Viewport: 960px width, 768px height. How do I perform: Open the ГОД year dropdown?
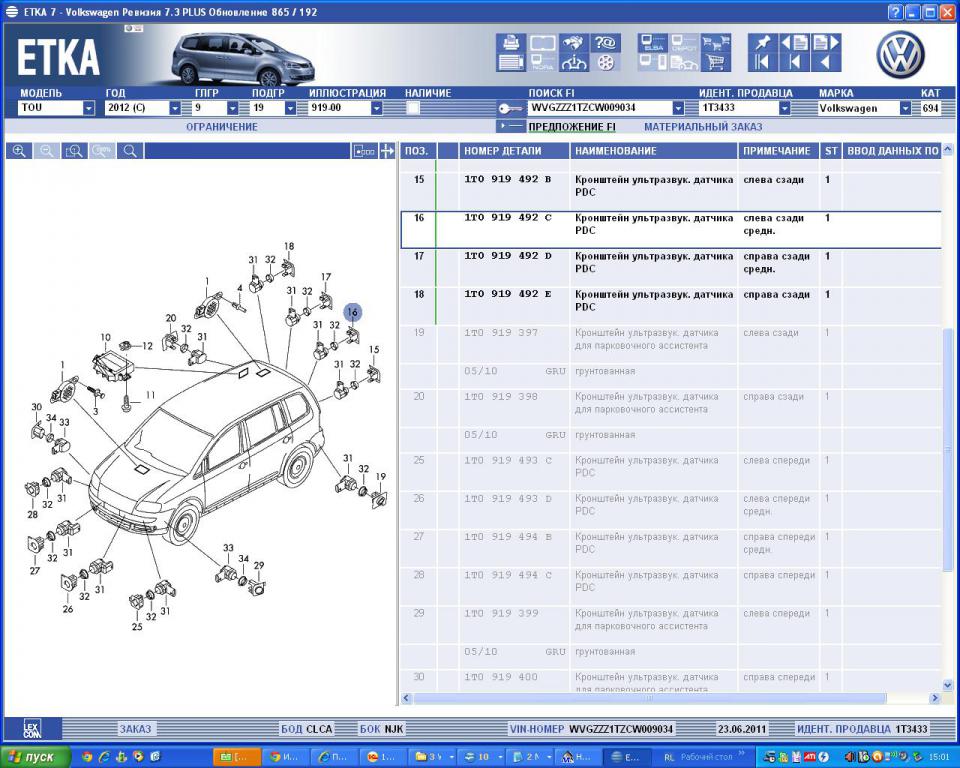point(174,108)
